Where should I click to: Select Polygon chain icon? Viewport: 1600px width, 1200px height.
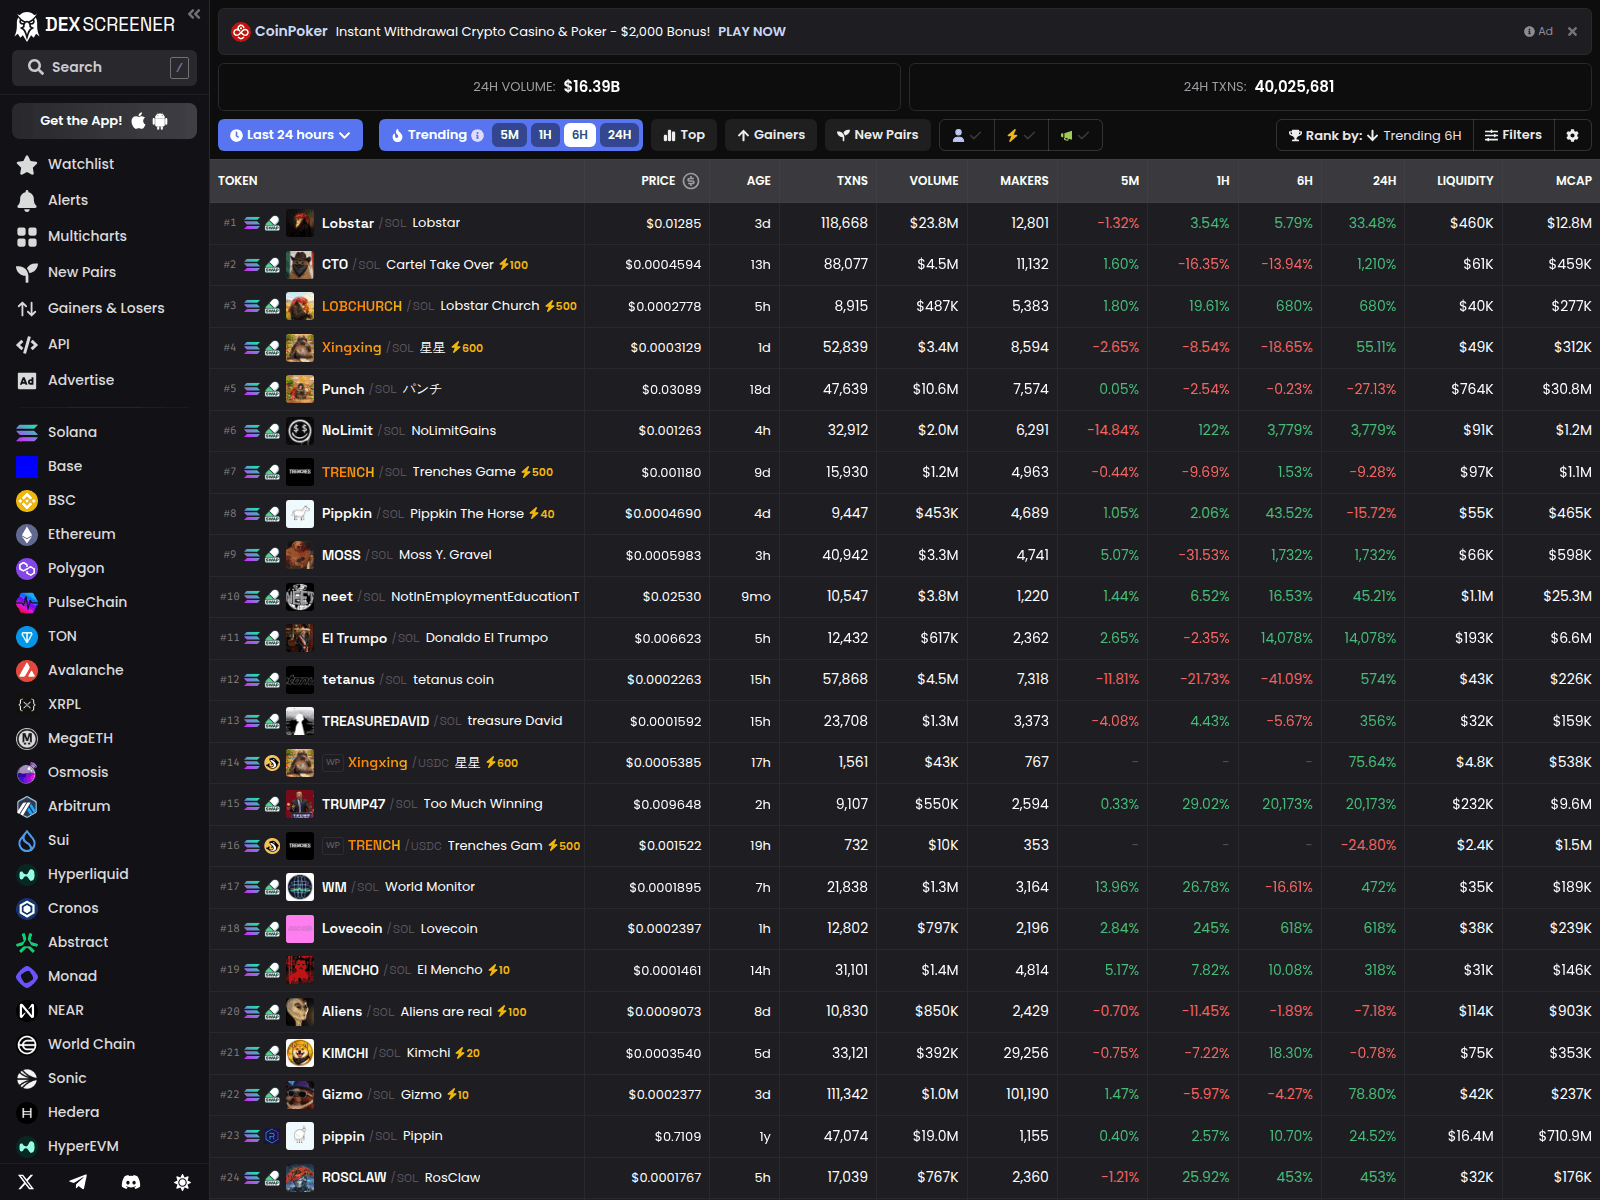point(27,568)
